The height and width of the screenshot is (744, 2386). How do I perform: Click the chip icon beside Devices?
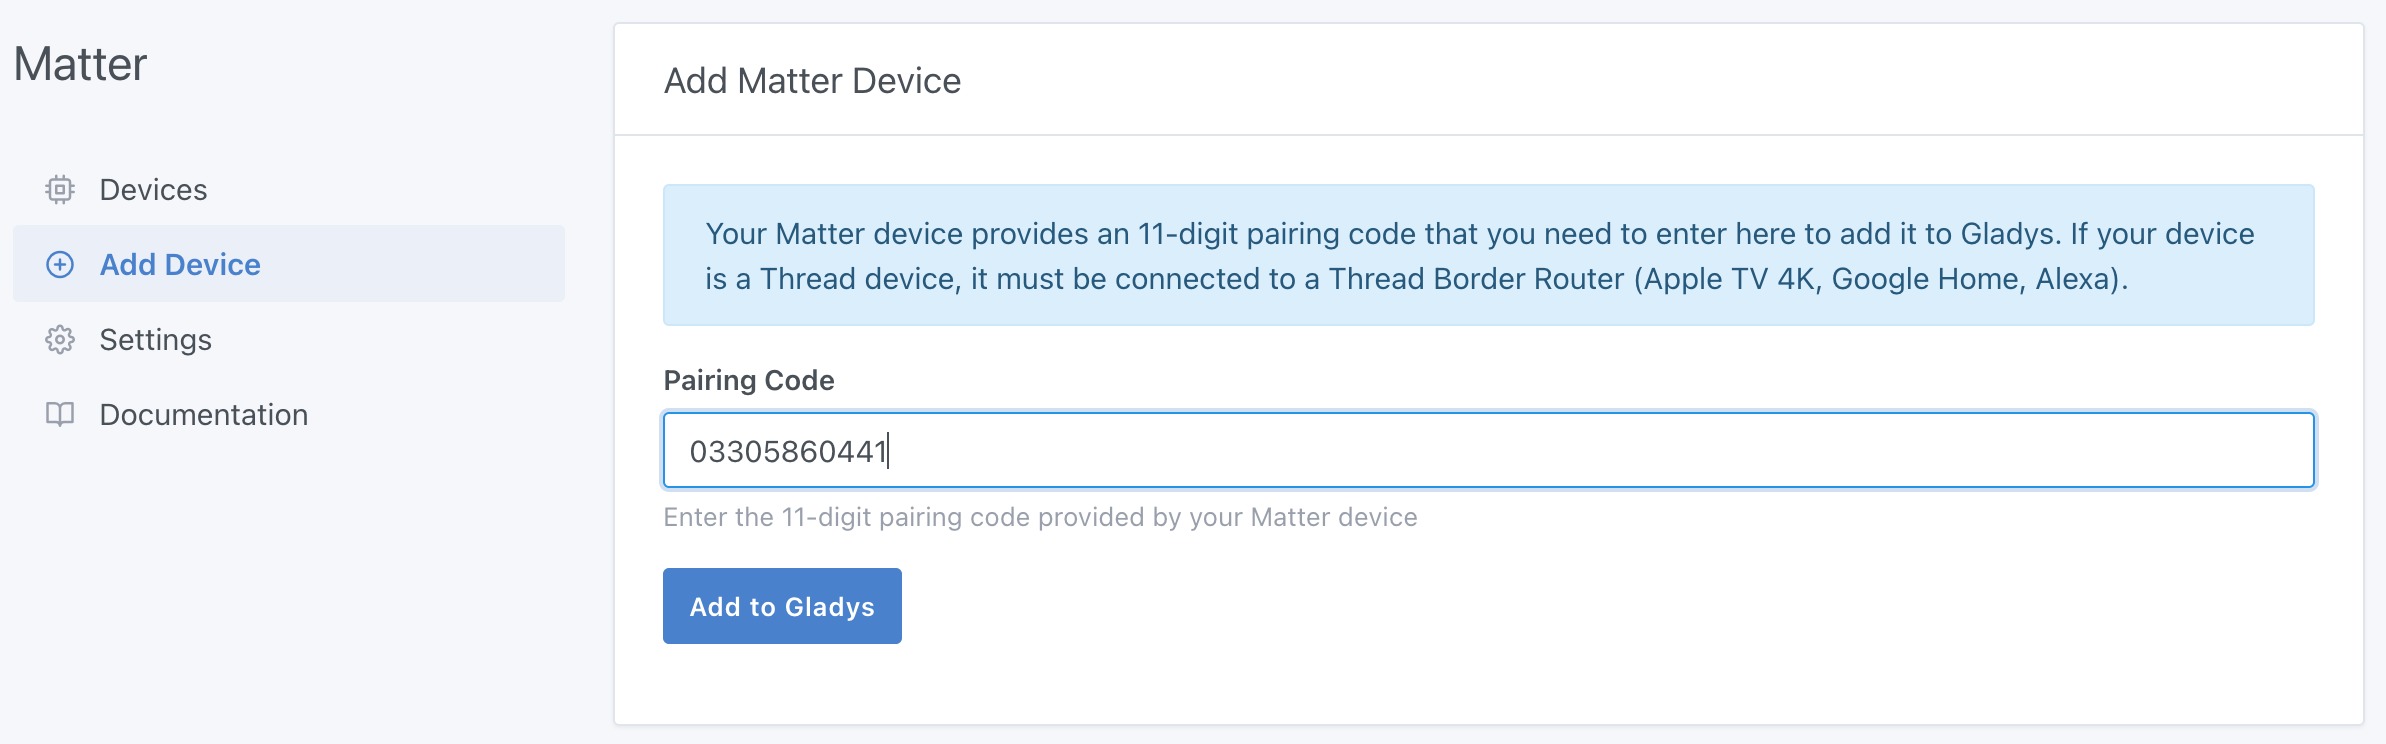[x=62, y=189]
